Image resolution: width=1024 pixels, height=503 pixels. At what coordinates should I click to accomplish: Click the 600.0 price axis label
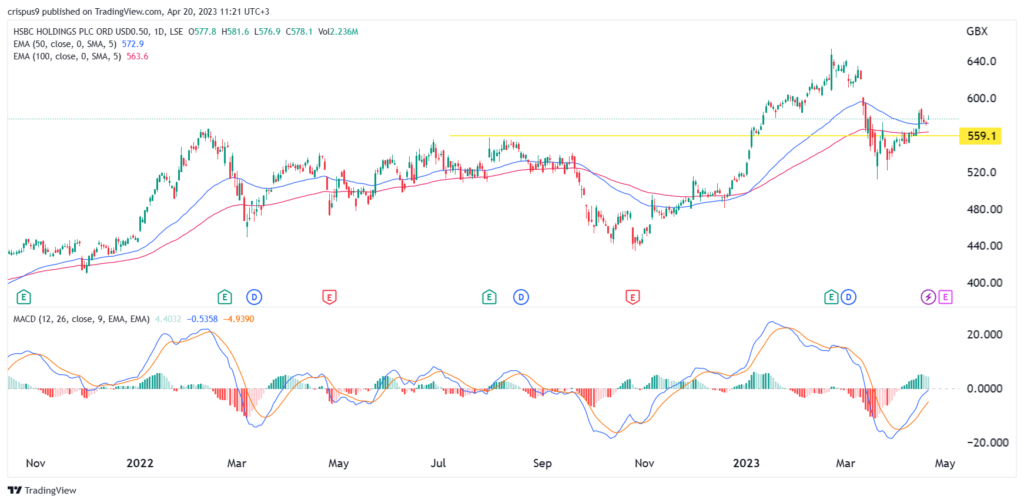tap(980, 99)
